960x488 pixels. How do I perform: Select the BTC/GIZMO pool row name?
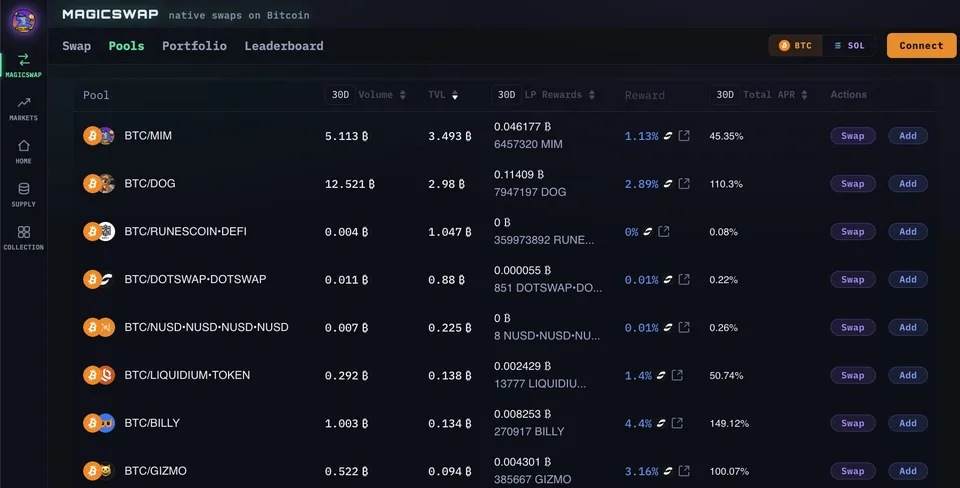156,471
